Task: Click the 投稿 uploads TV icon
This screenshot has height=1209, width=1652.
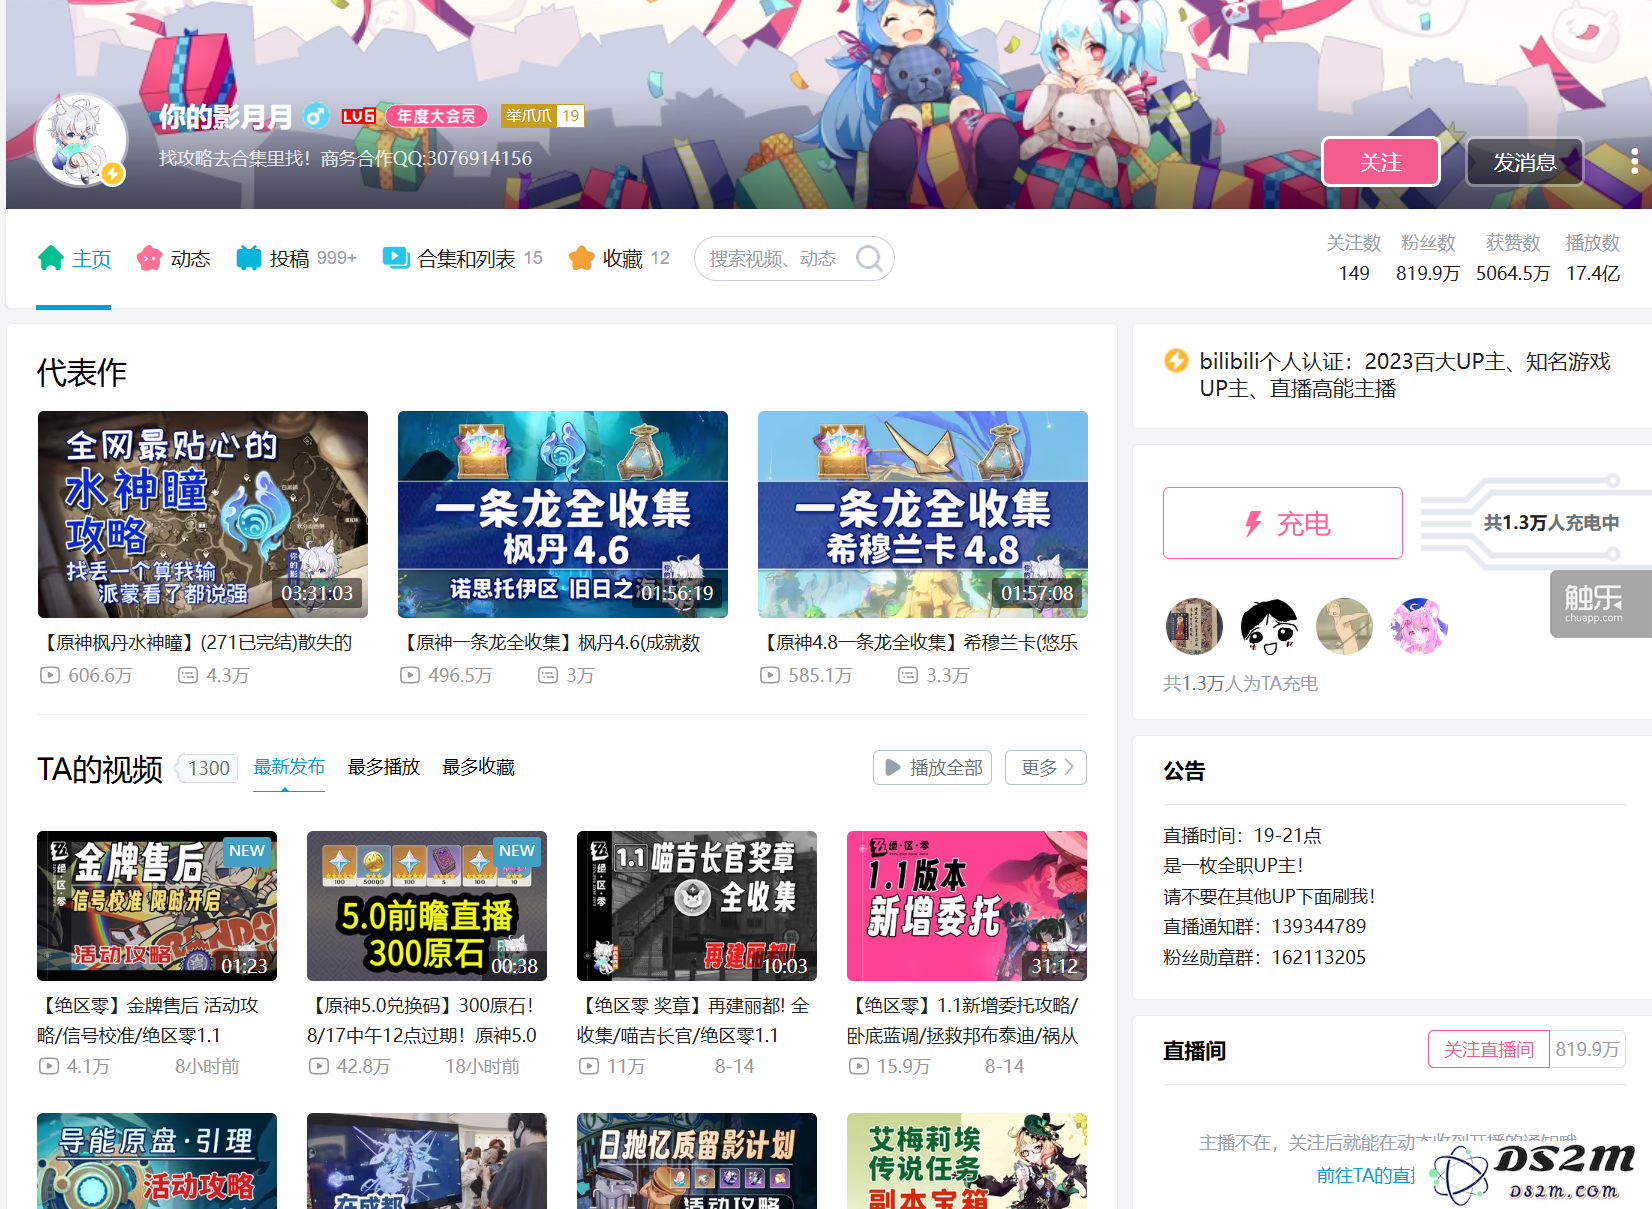Action: [x=248, y=258]
